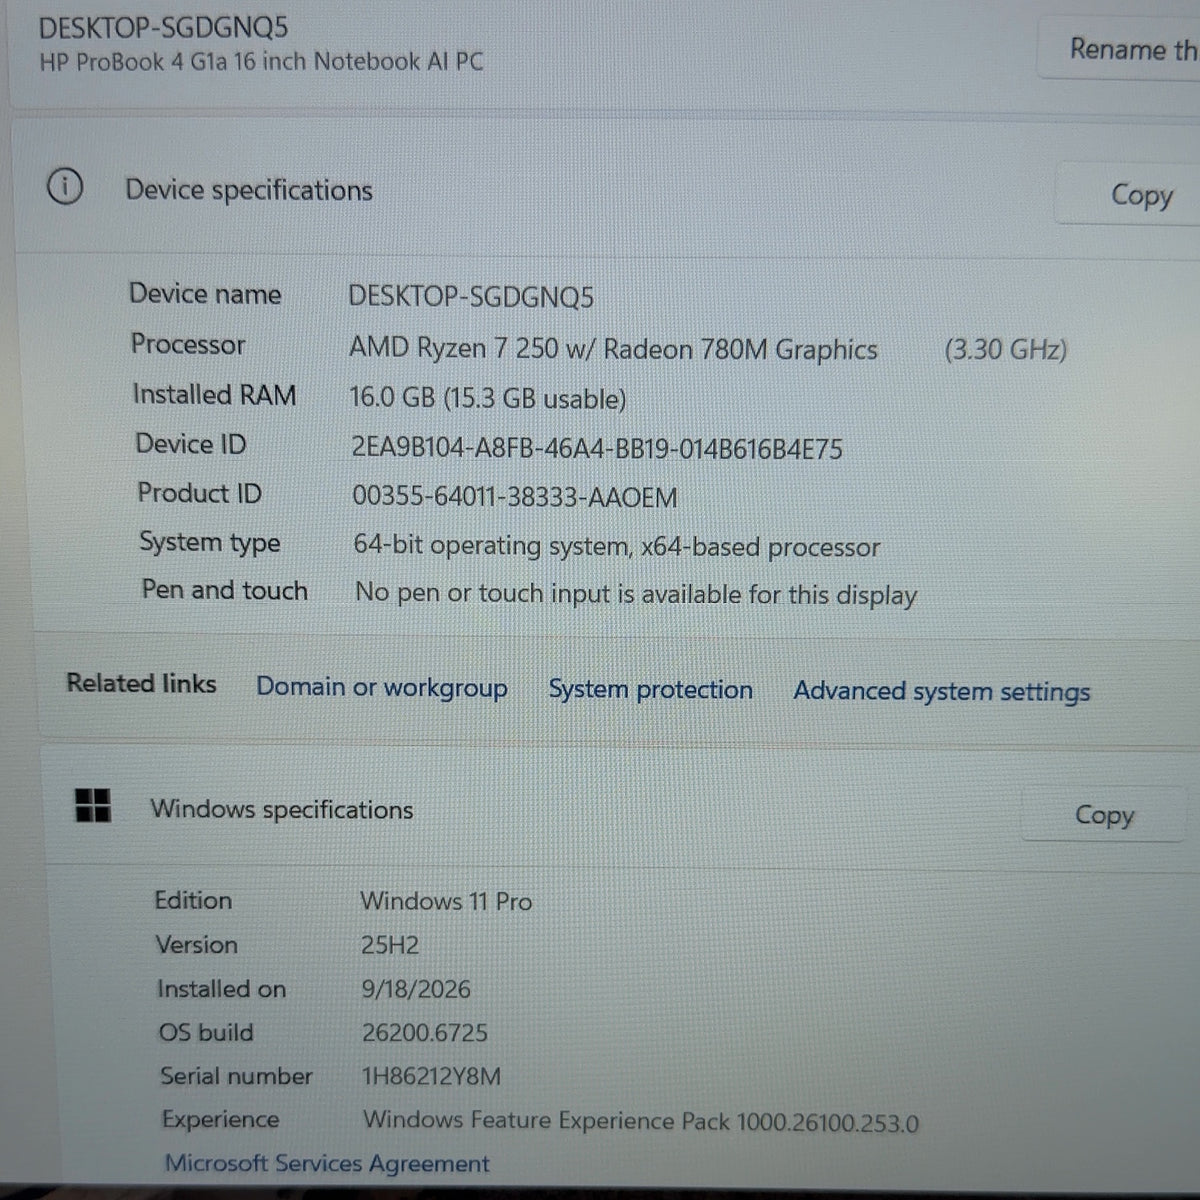
Task: Select the Device ID value 2EA9B104-A8FB-46A4-BB19-014B616B4E75
Action: [x=597, y=448]
